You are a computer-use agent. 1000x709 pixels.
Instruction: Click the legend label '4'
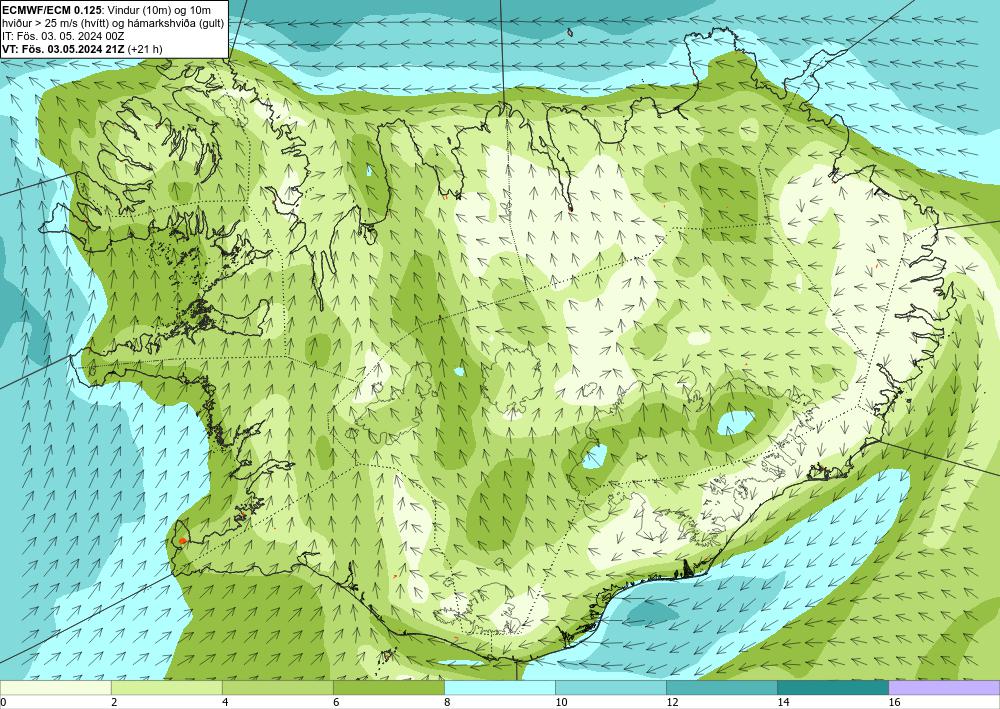click(x=225, y=702)
